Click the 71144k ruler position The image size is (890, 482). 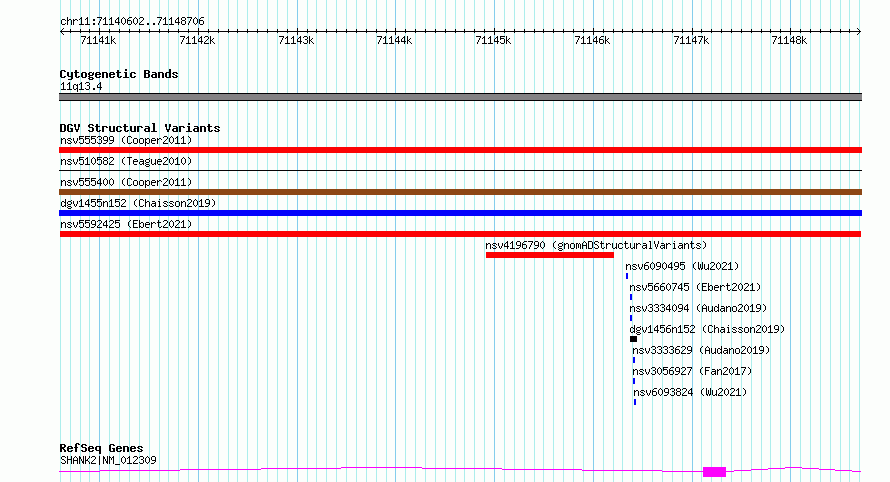(394, 40)
